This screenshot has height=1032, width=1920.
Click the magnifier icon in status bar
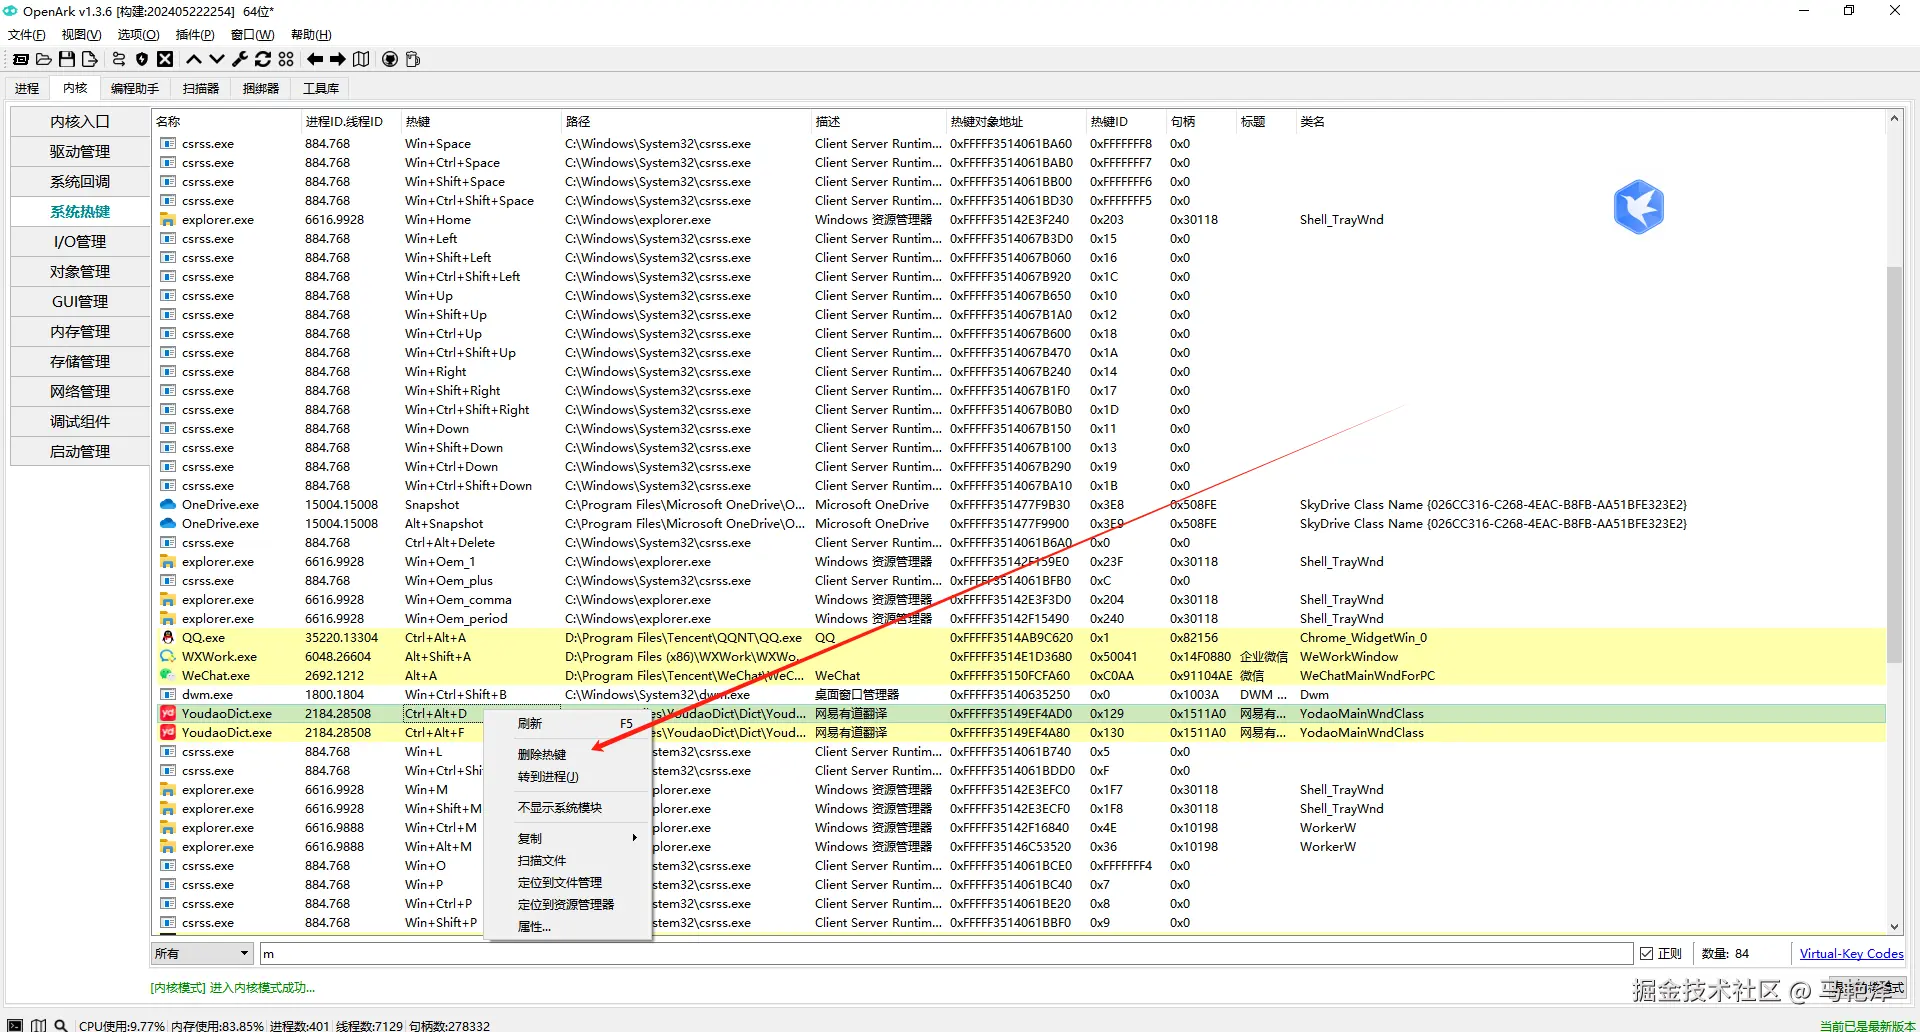point(61,1025)
